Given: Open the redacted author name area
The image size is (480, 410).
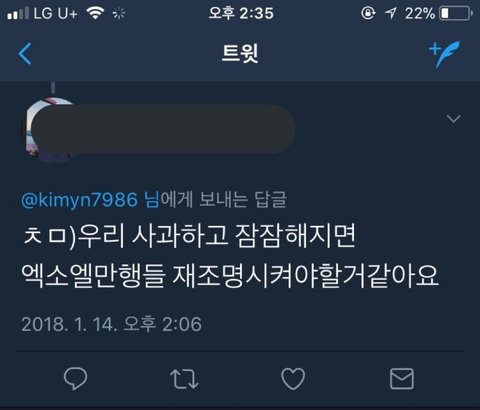Looking at the screenshot, I should click(x=163, y=129).
